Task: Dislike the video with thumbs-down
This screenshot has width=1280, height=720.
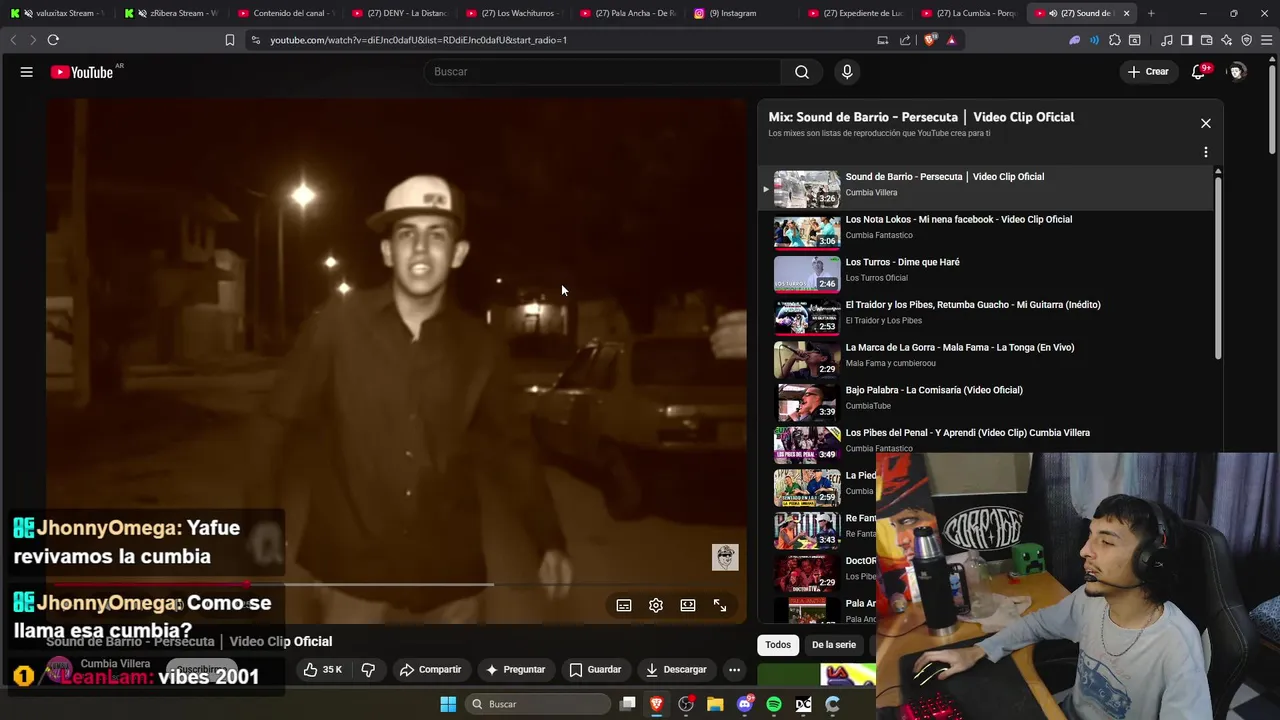Action: (x=368, y=669)
